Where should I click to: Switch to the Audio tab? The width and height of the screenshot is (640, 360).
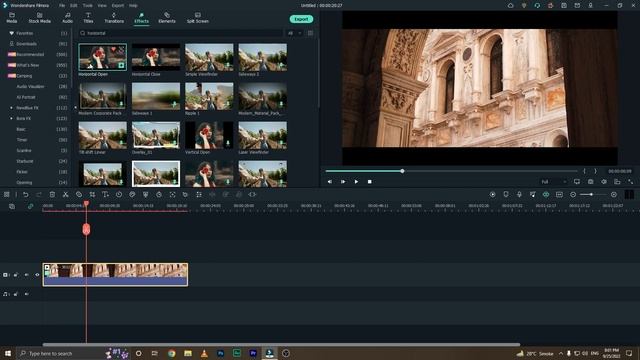coord(67,18)
